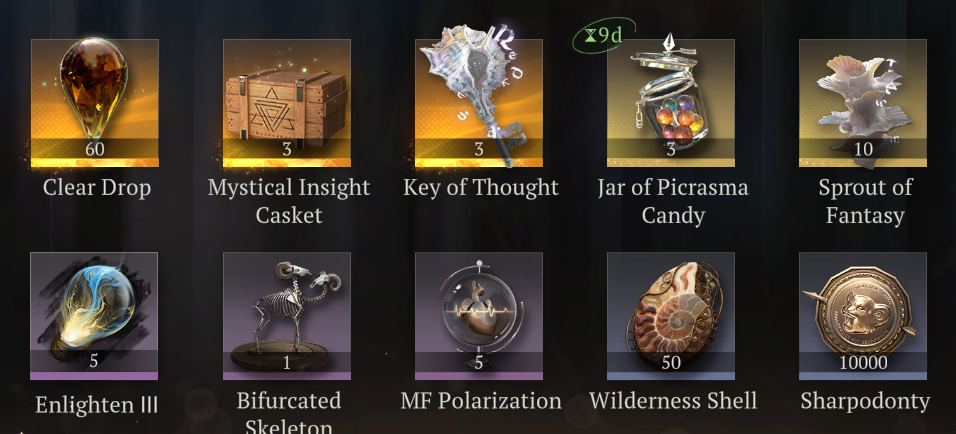
Task: Click the Key of Thought shell key
Action: pos(479,102)
